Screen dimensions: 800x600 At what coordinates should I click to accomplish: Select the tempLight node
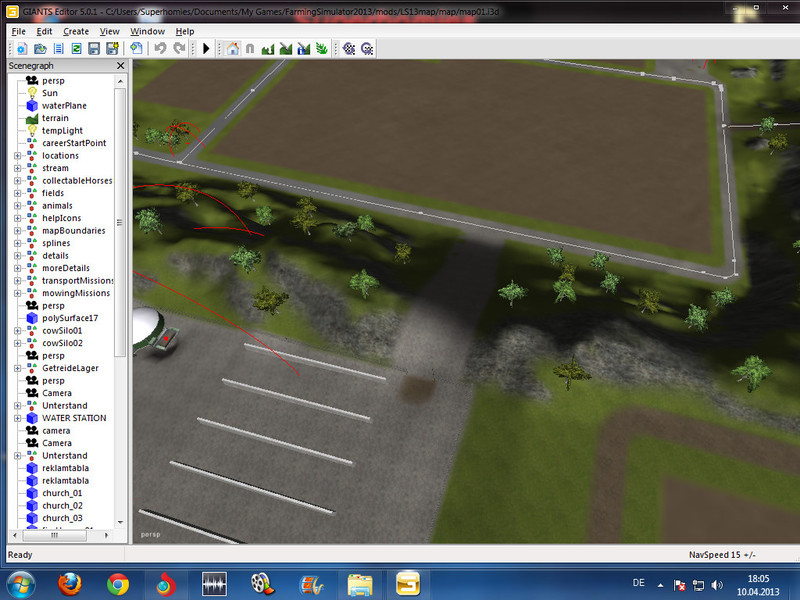coord(62,131)
